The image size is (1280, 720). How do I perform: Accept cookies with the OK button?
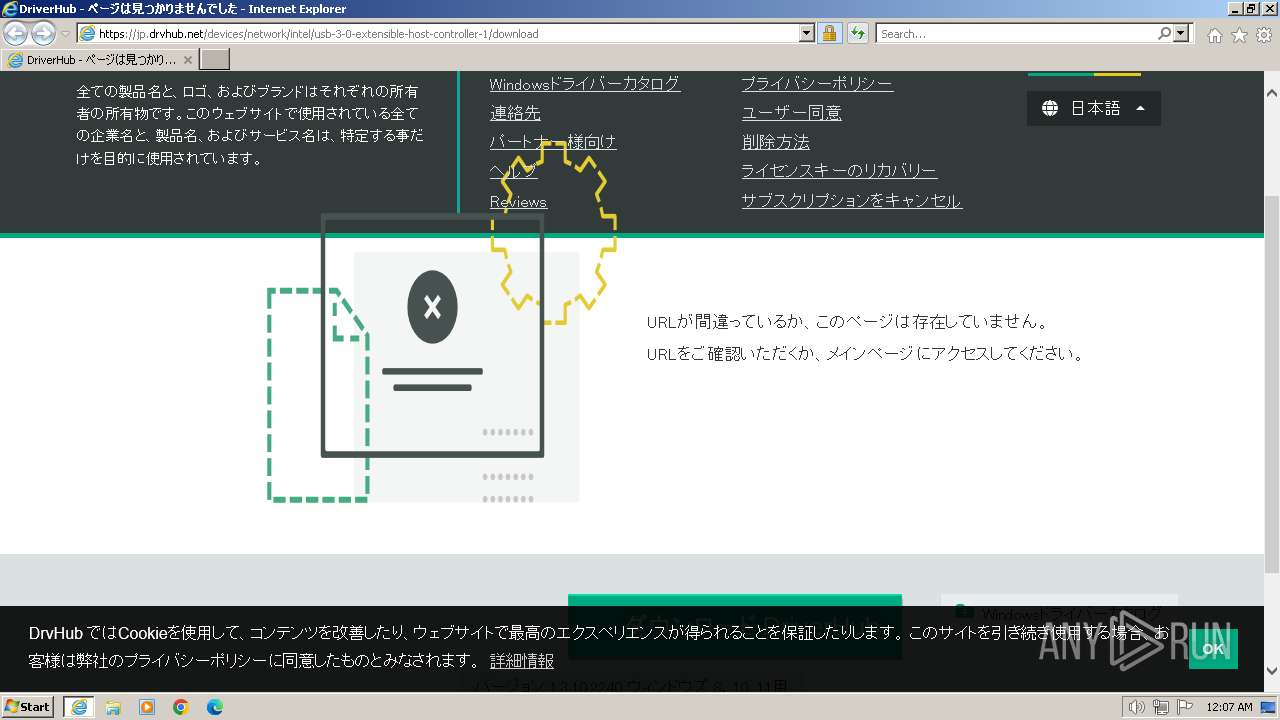pos(1213,649)
